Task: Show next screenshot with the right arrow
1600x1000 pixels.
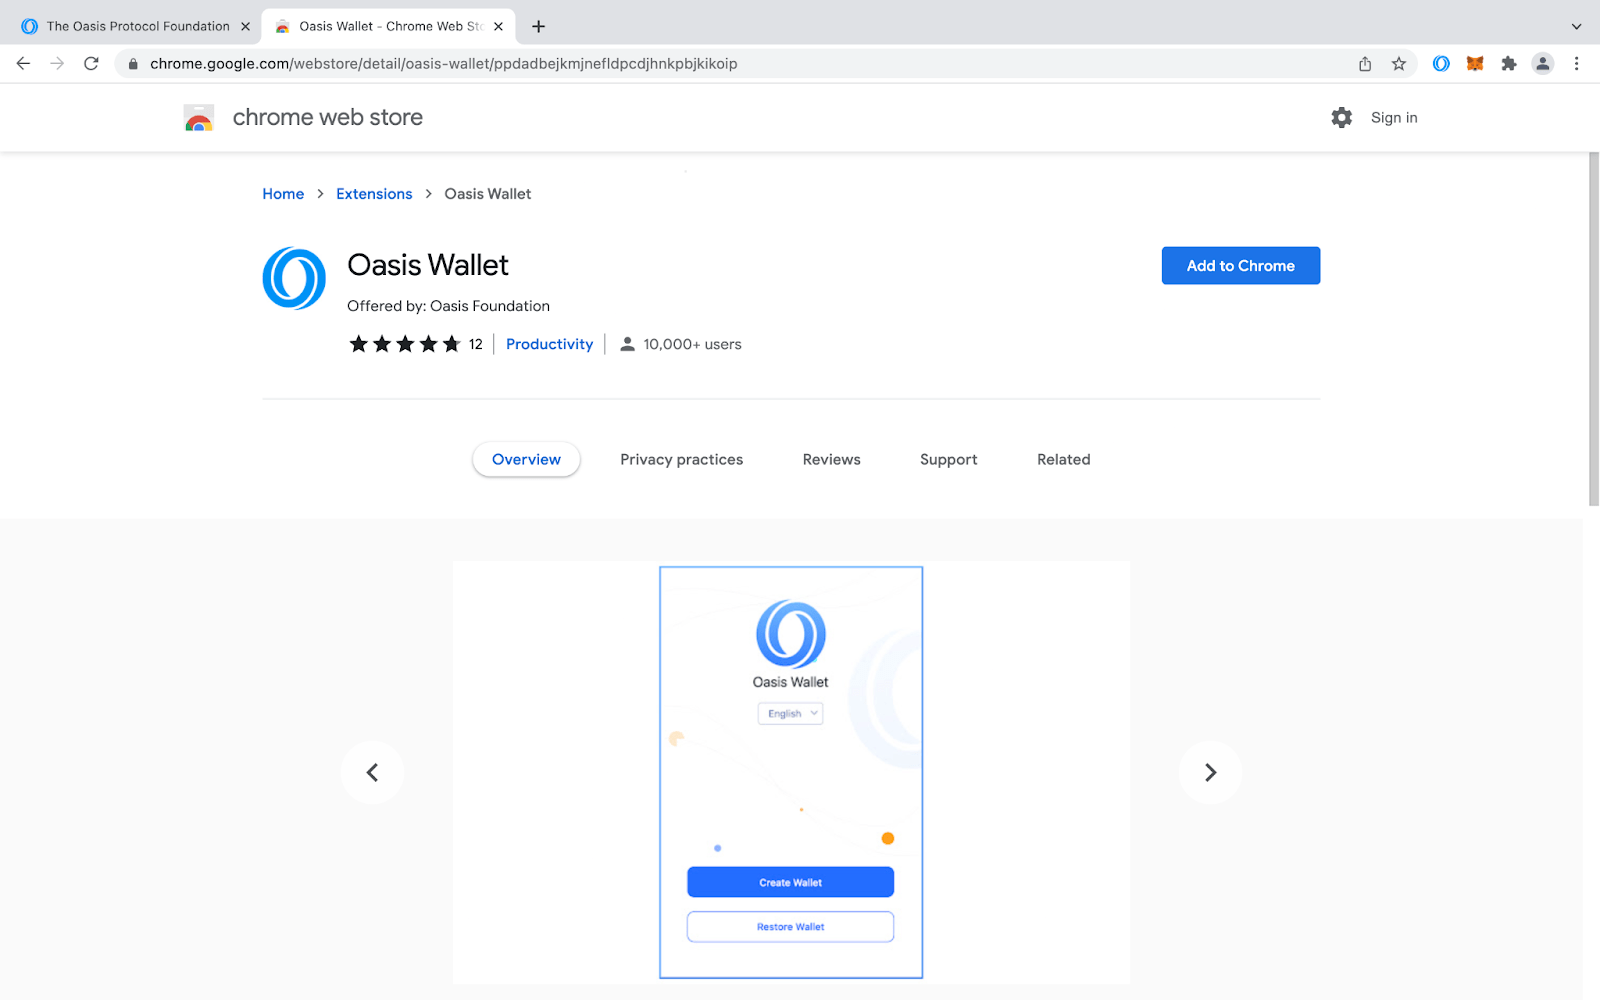Action: pyautogui.click(x=1210, y=772)
